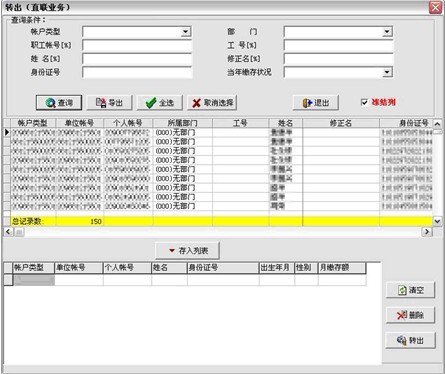Click the horizontal scroll left arrow

8,232
